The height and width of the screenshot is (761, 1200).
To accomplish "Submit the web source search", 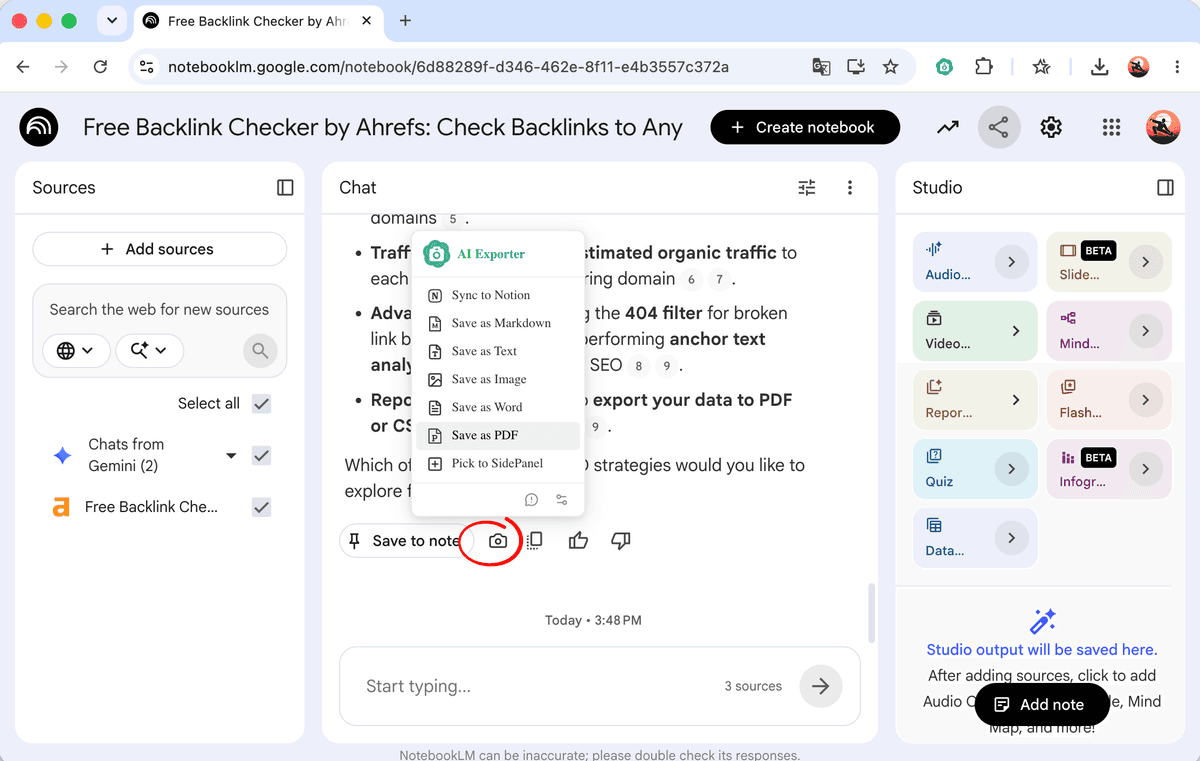I will point(260,350).
